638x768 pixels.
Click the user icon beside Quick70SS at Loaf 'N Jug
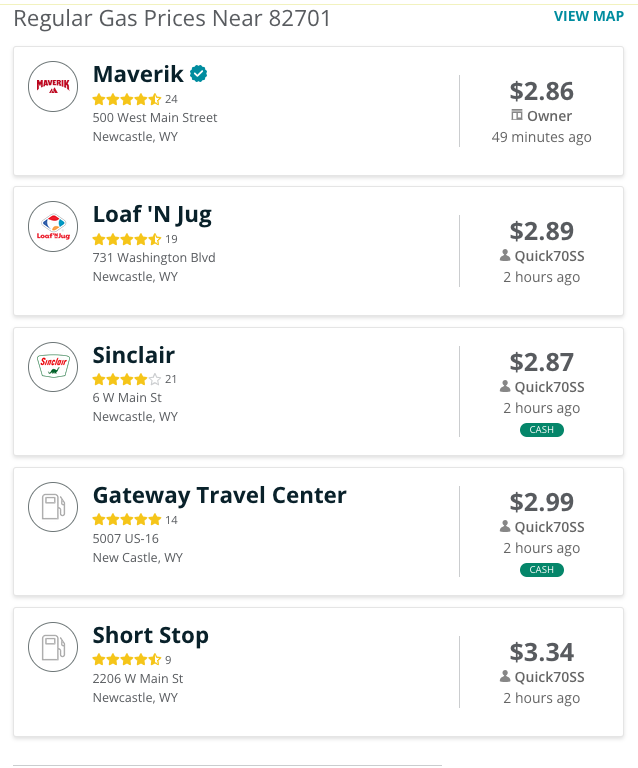[505, 255]
